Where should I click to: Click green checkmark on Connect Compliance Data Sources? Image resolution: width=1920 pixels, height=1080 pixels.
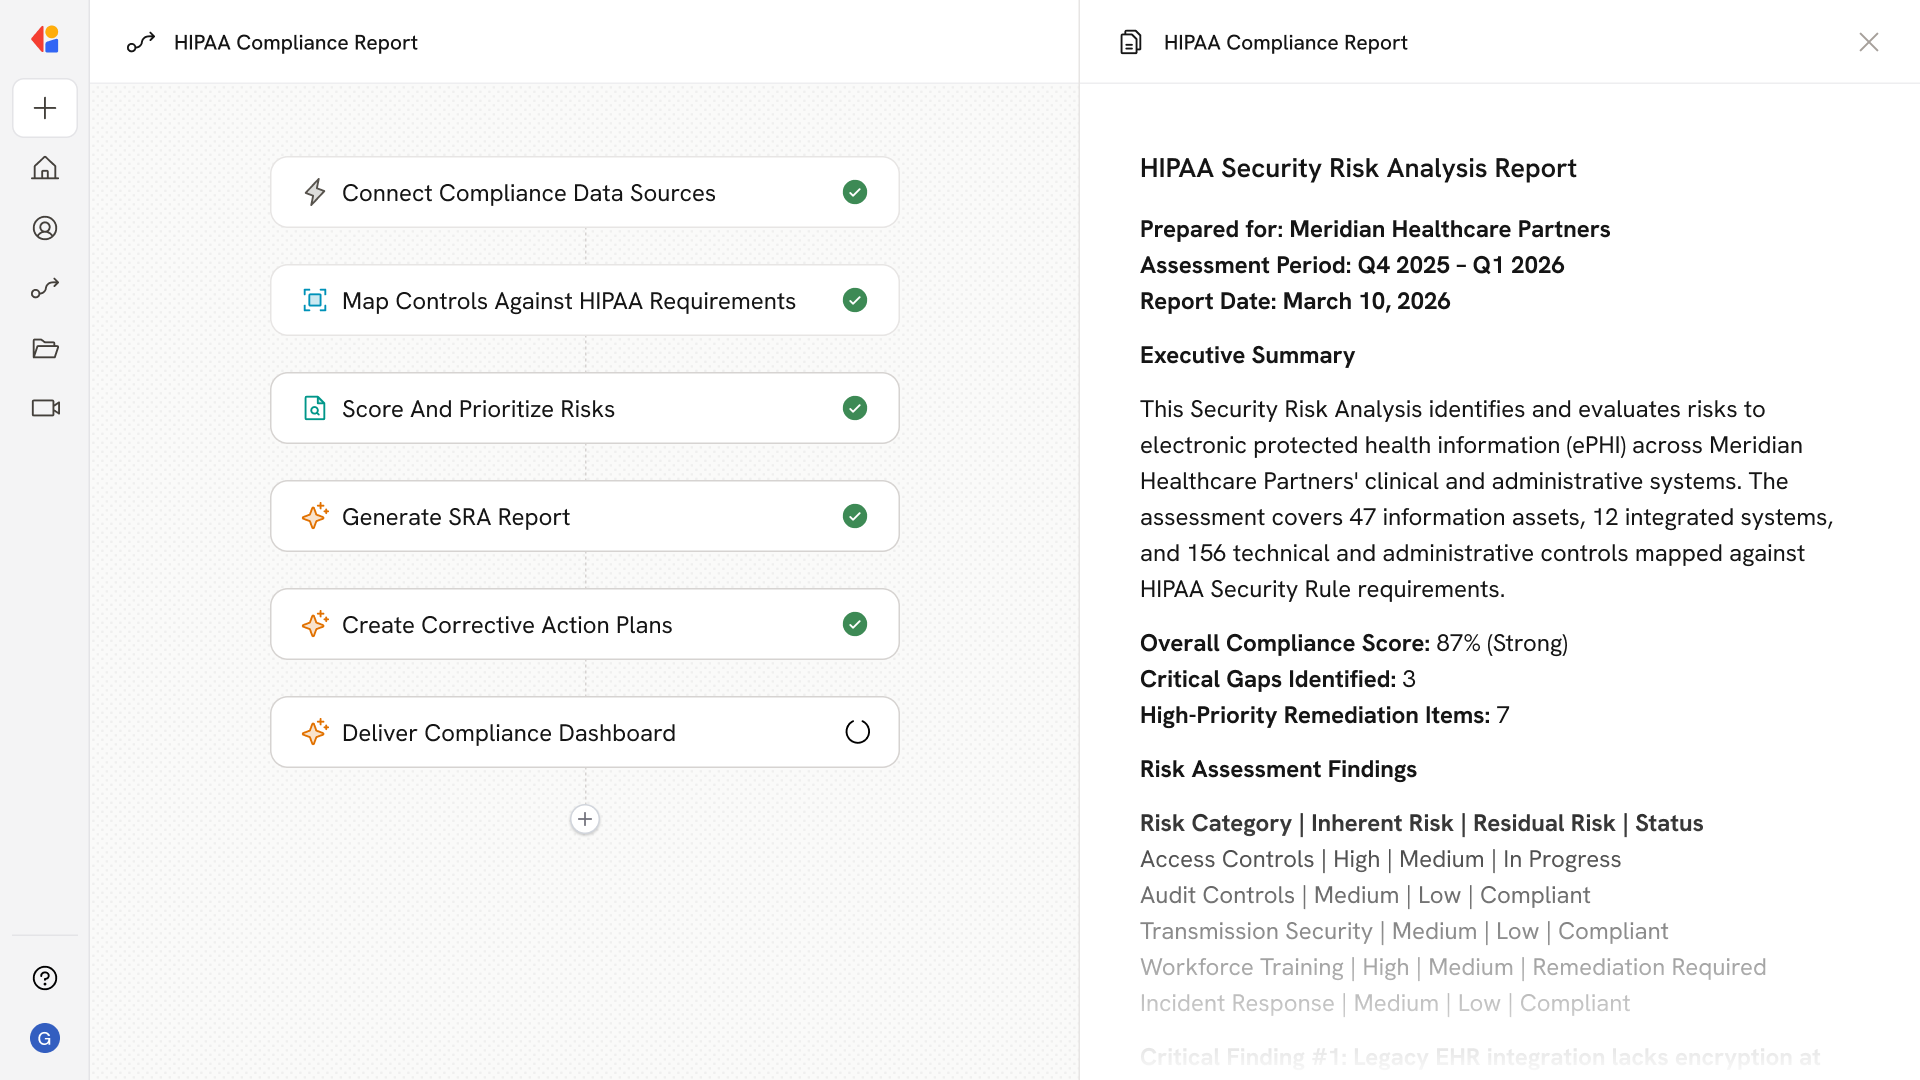pos(855,192)
